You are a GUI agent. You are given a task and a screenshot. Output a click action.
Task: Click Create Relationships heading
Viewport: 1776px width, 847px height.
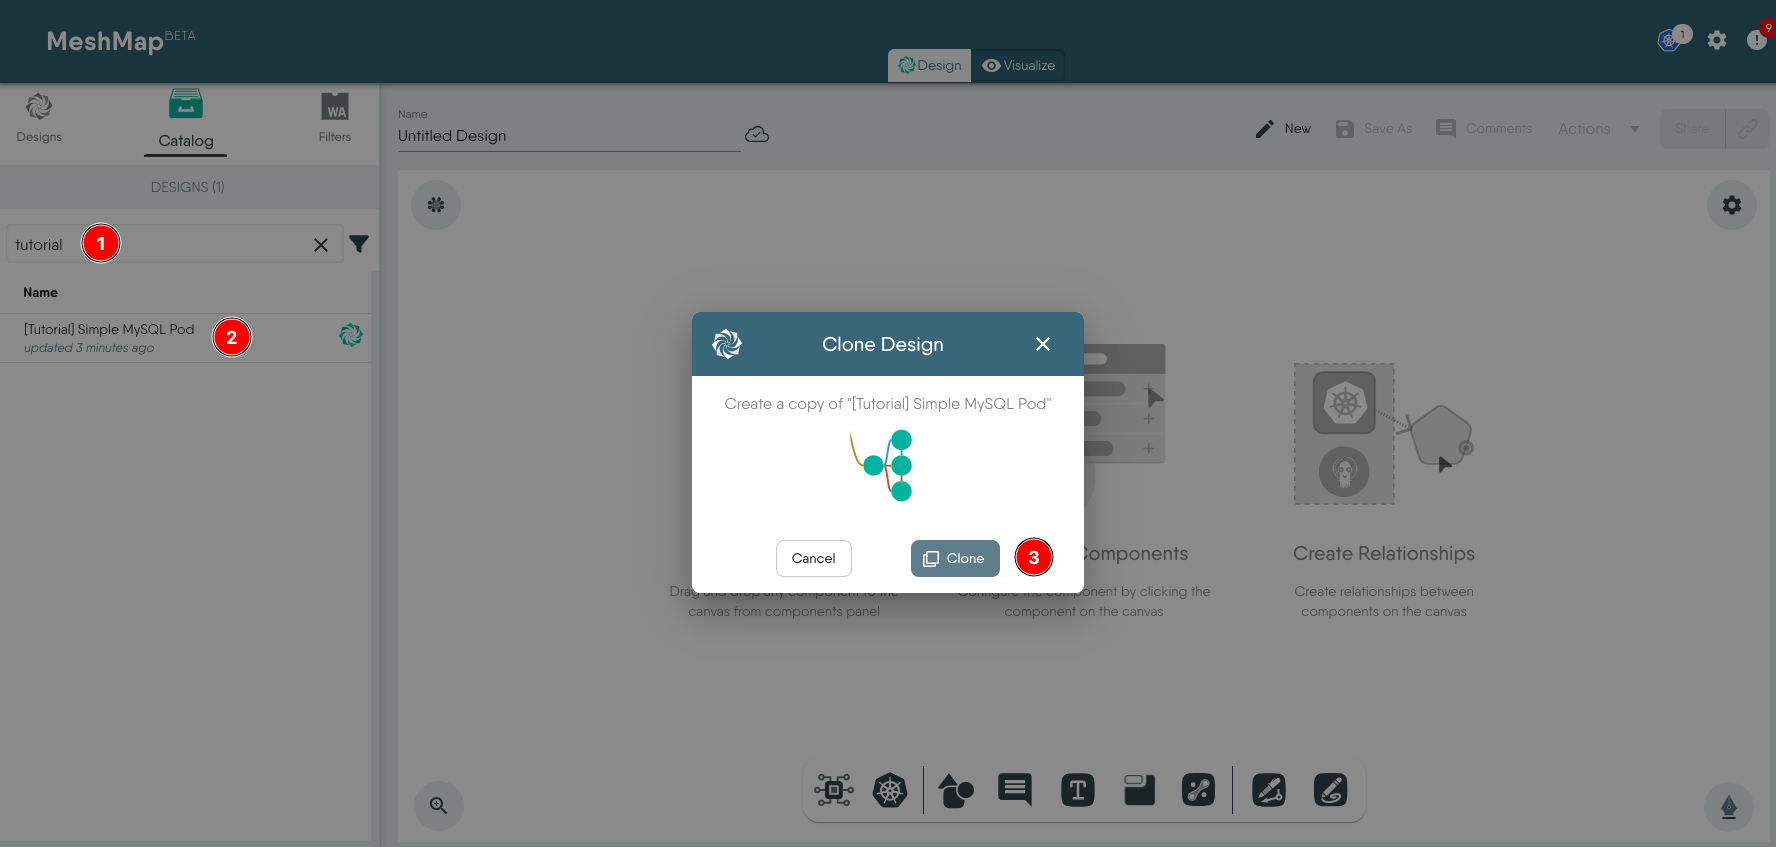(1384, 554)
